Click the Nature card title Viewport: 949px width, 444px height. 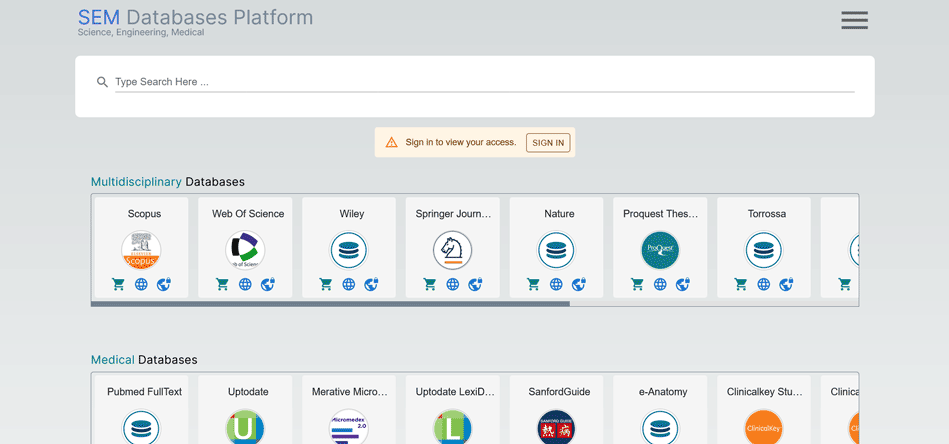coord(559,214)
